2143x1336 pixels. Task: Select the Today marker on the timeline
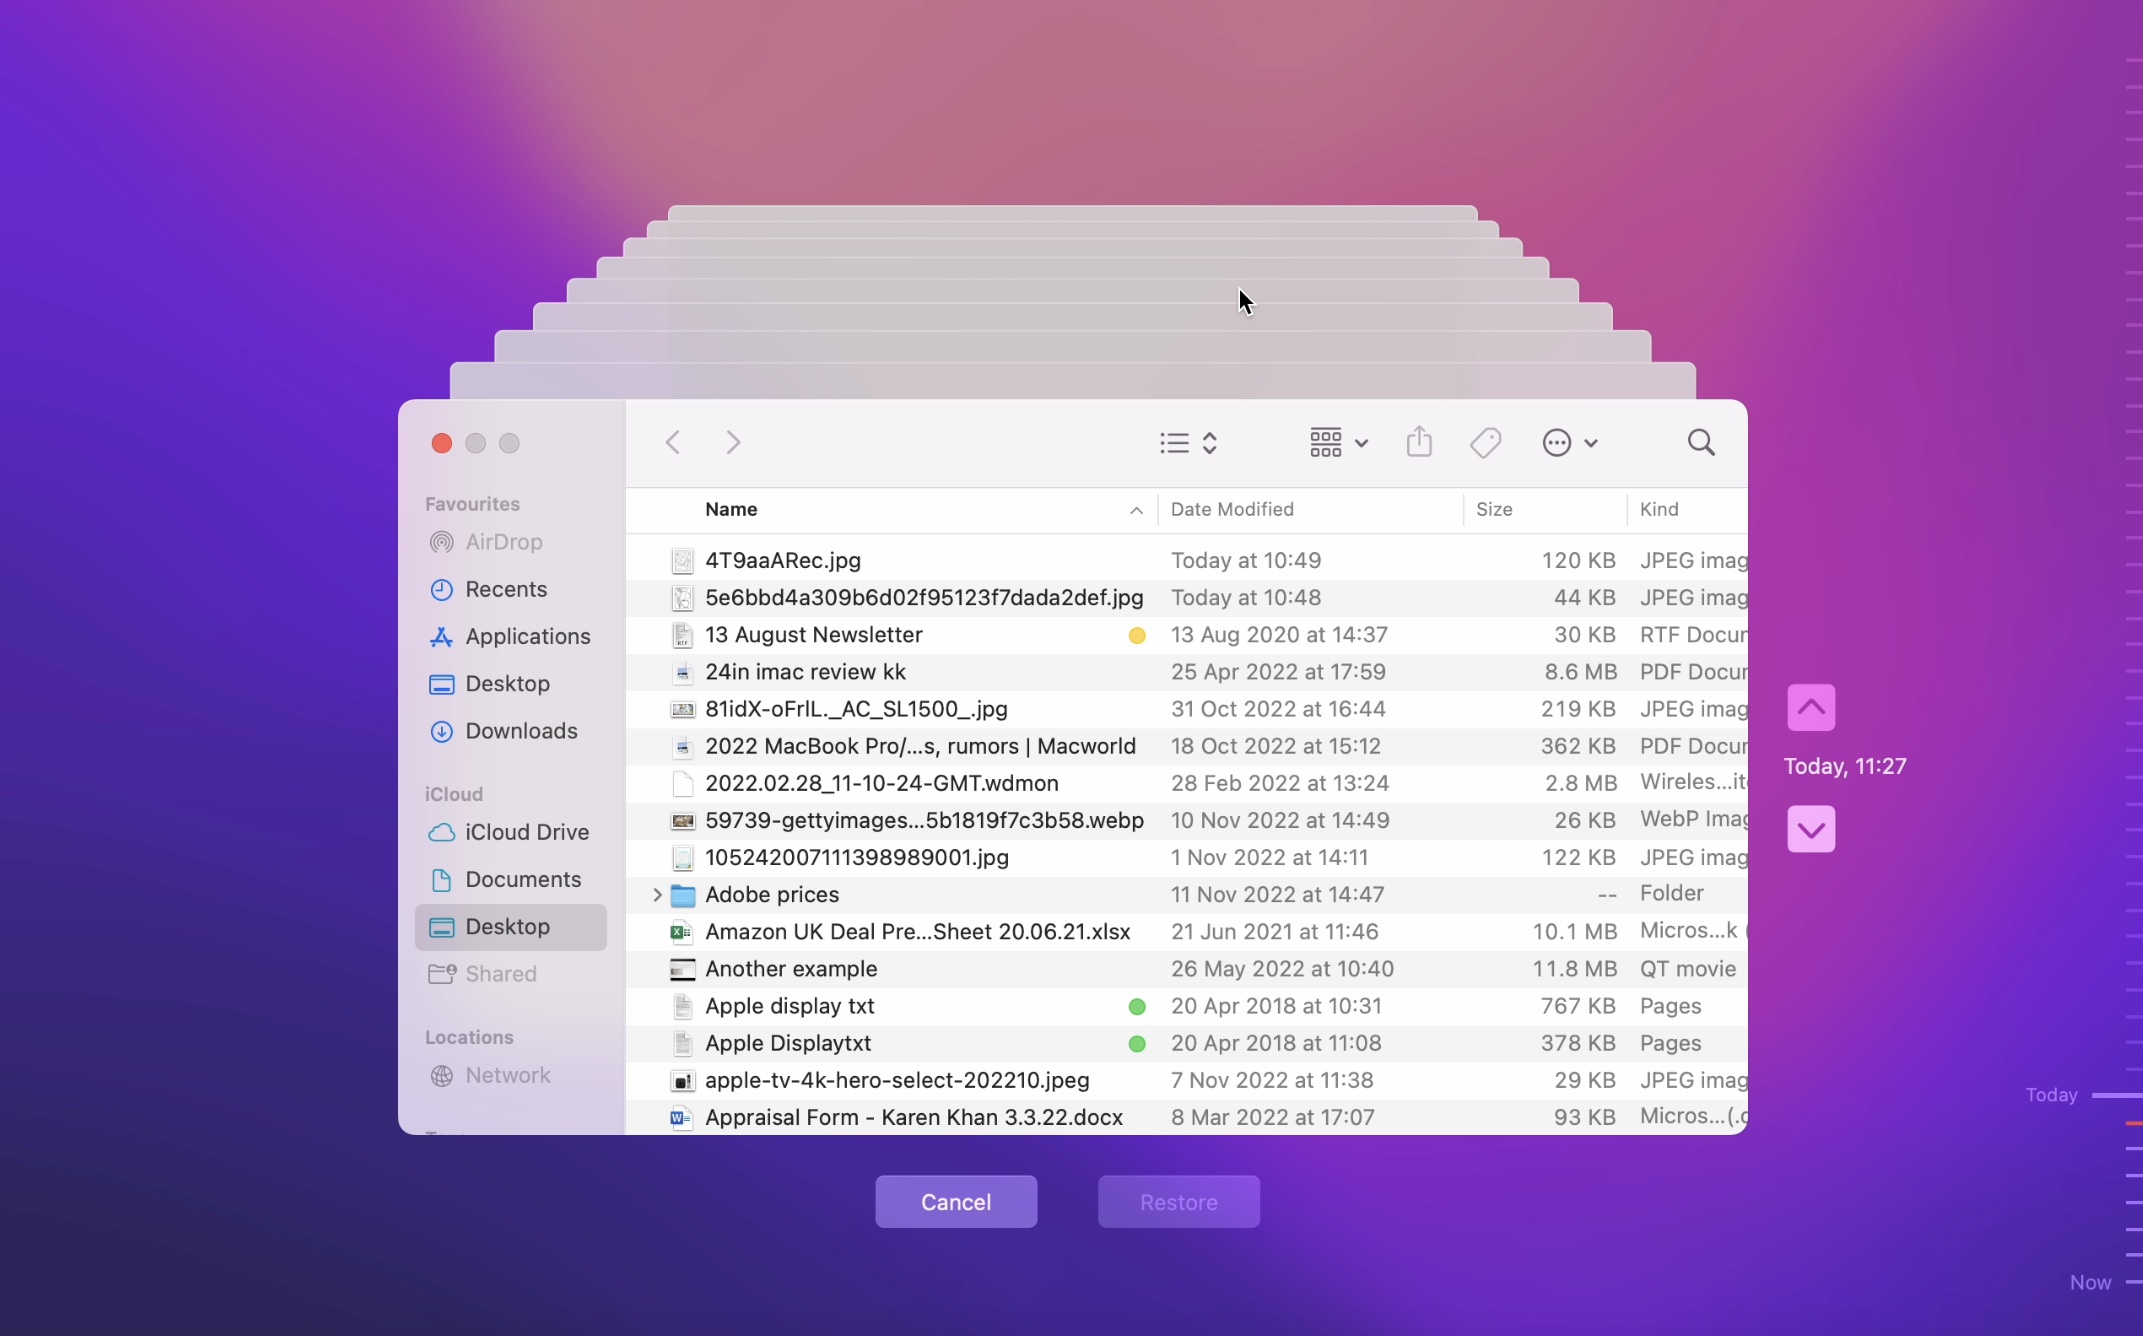tap(2083, 1095)
